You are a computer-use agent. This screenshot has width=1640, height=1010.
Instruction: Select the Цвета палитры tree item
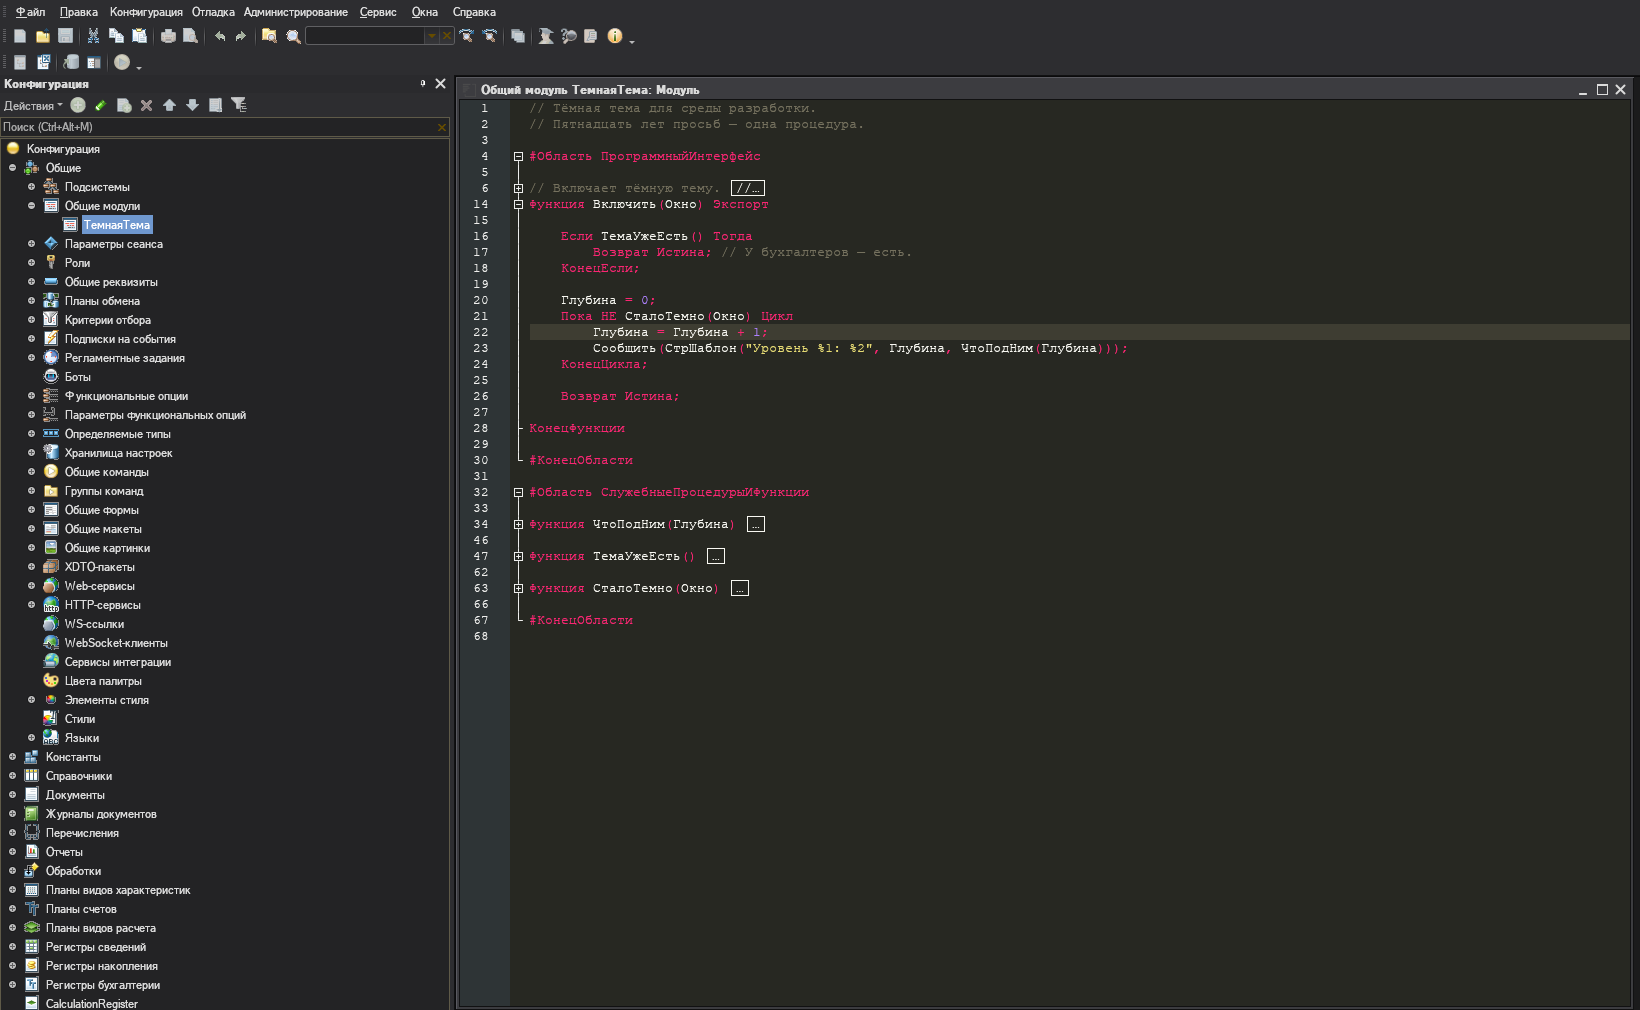[x=103, y=681]
